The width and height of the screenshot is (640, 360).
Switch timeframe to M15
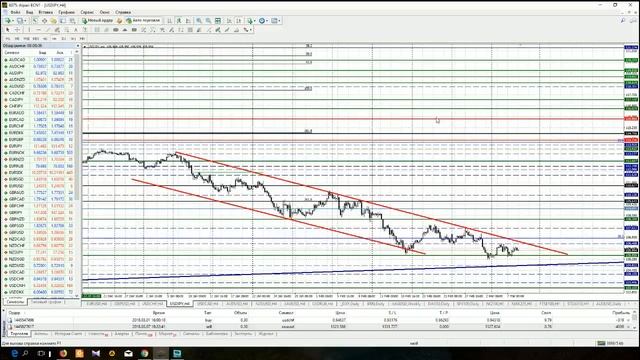click(x=27, y=39)
